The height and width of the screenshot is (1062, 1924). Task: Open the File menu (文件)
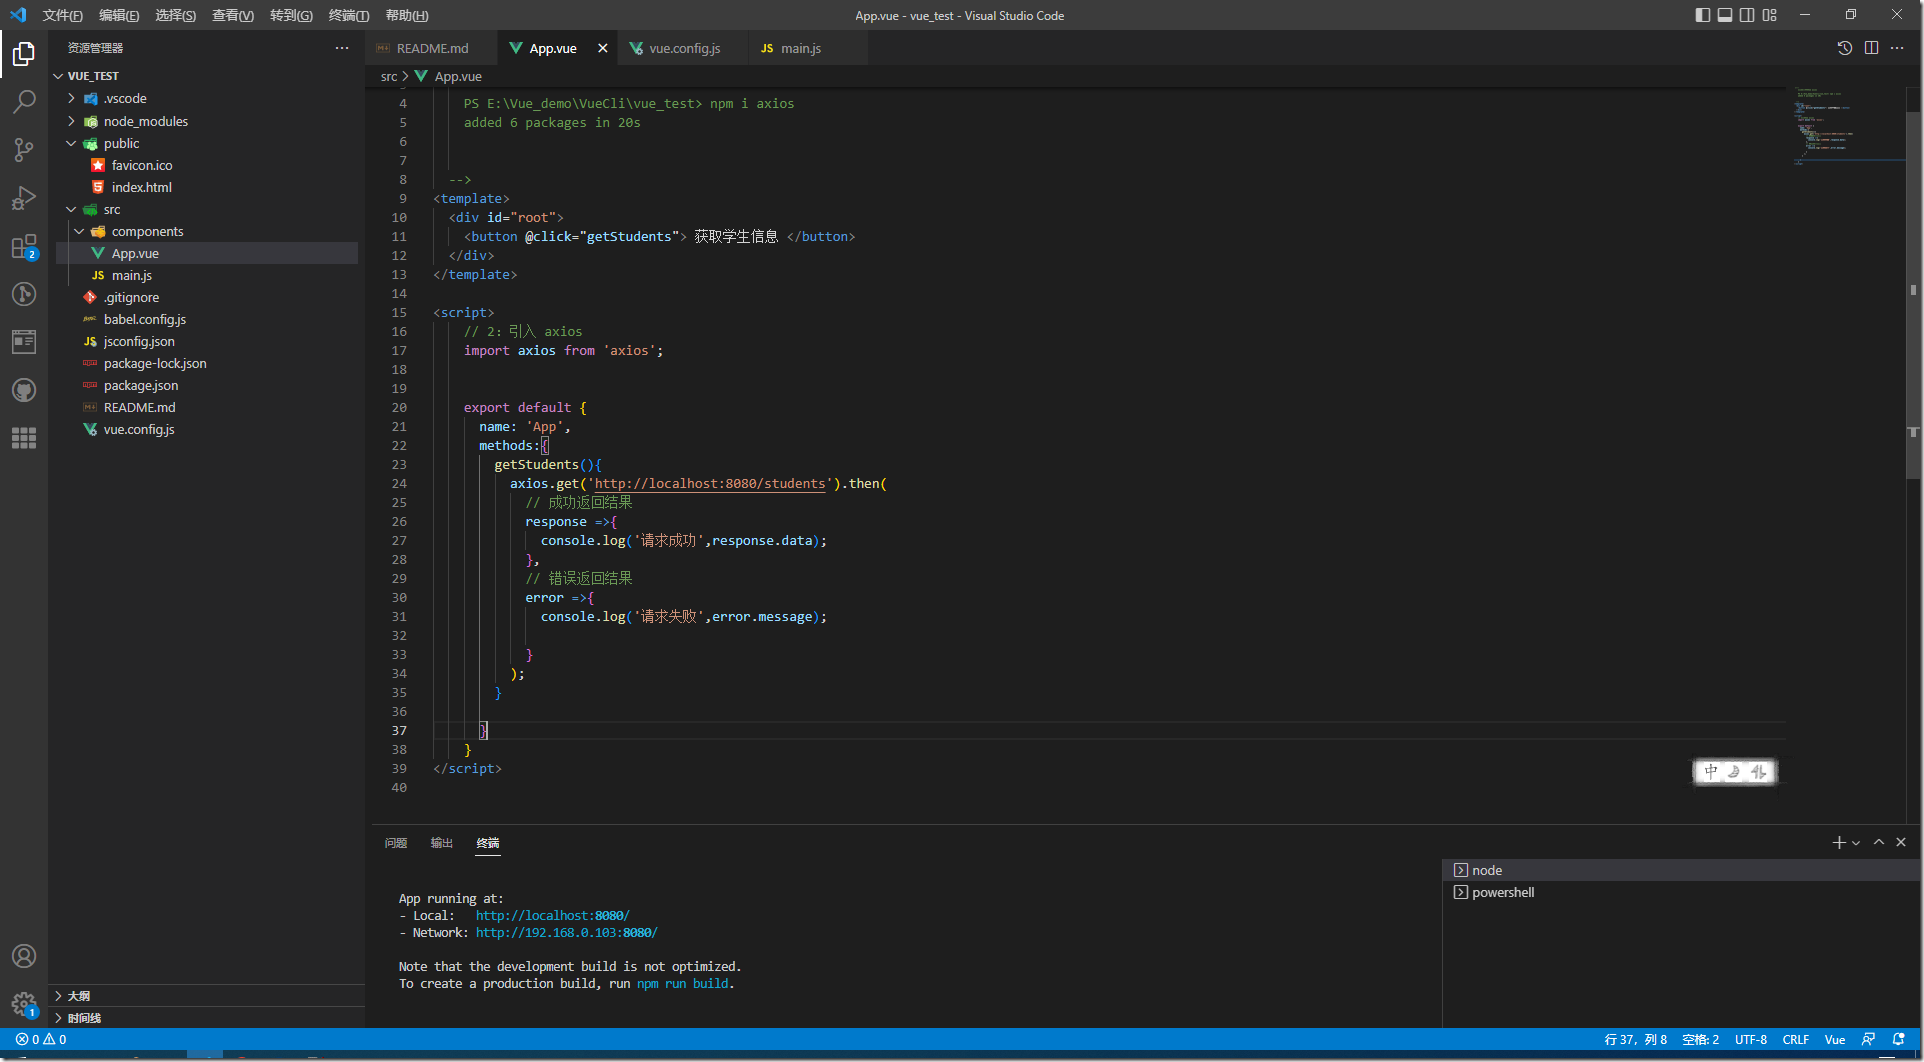63,15
